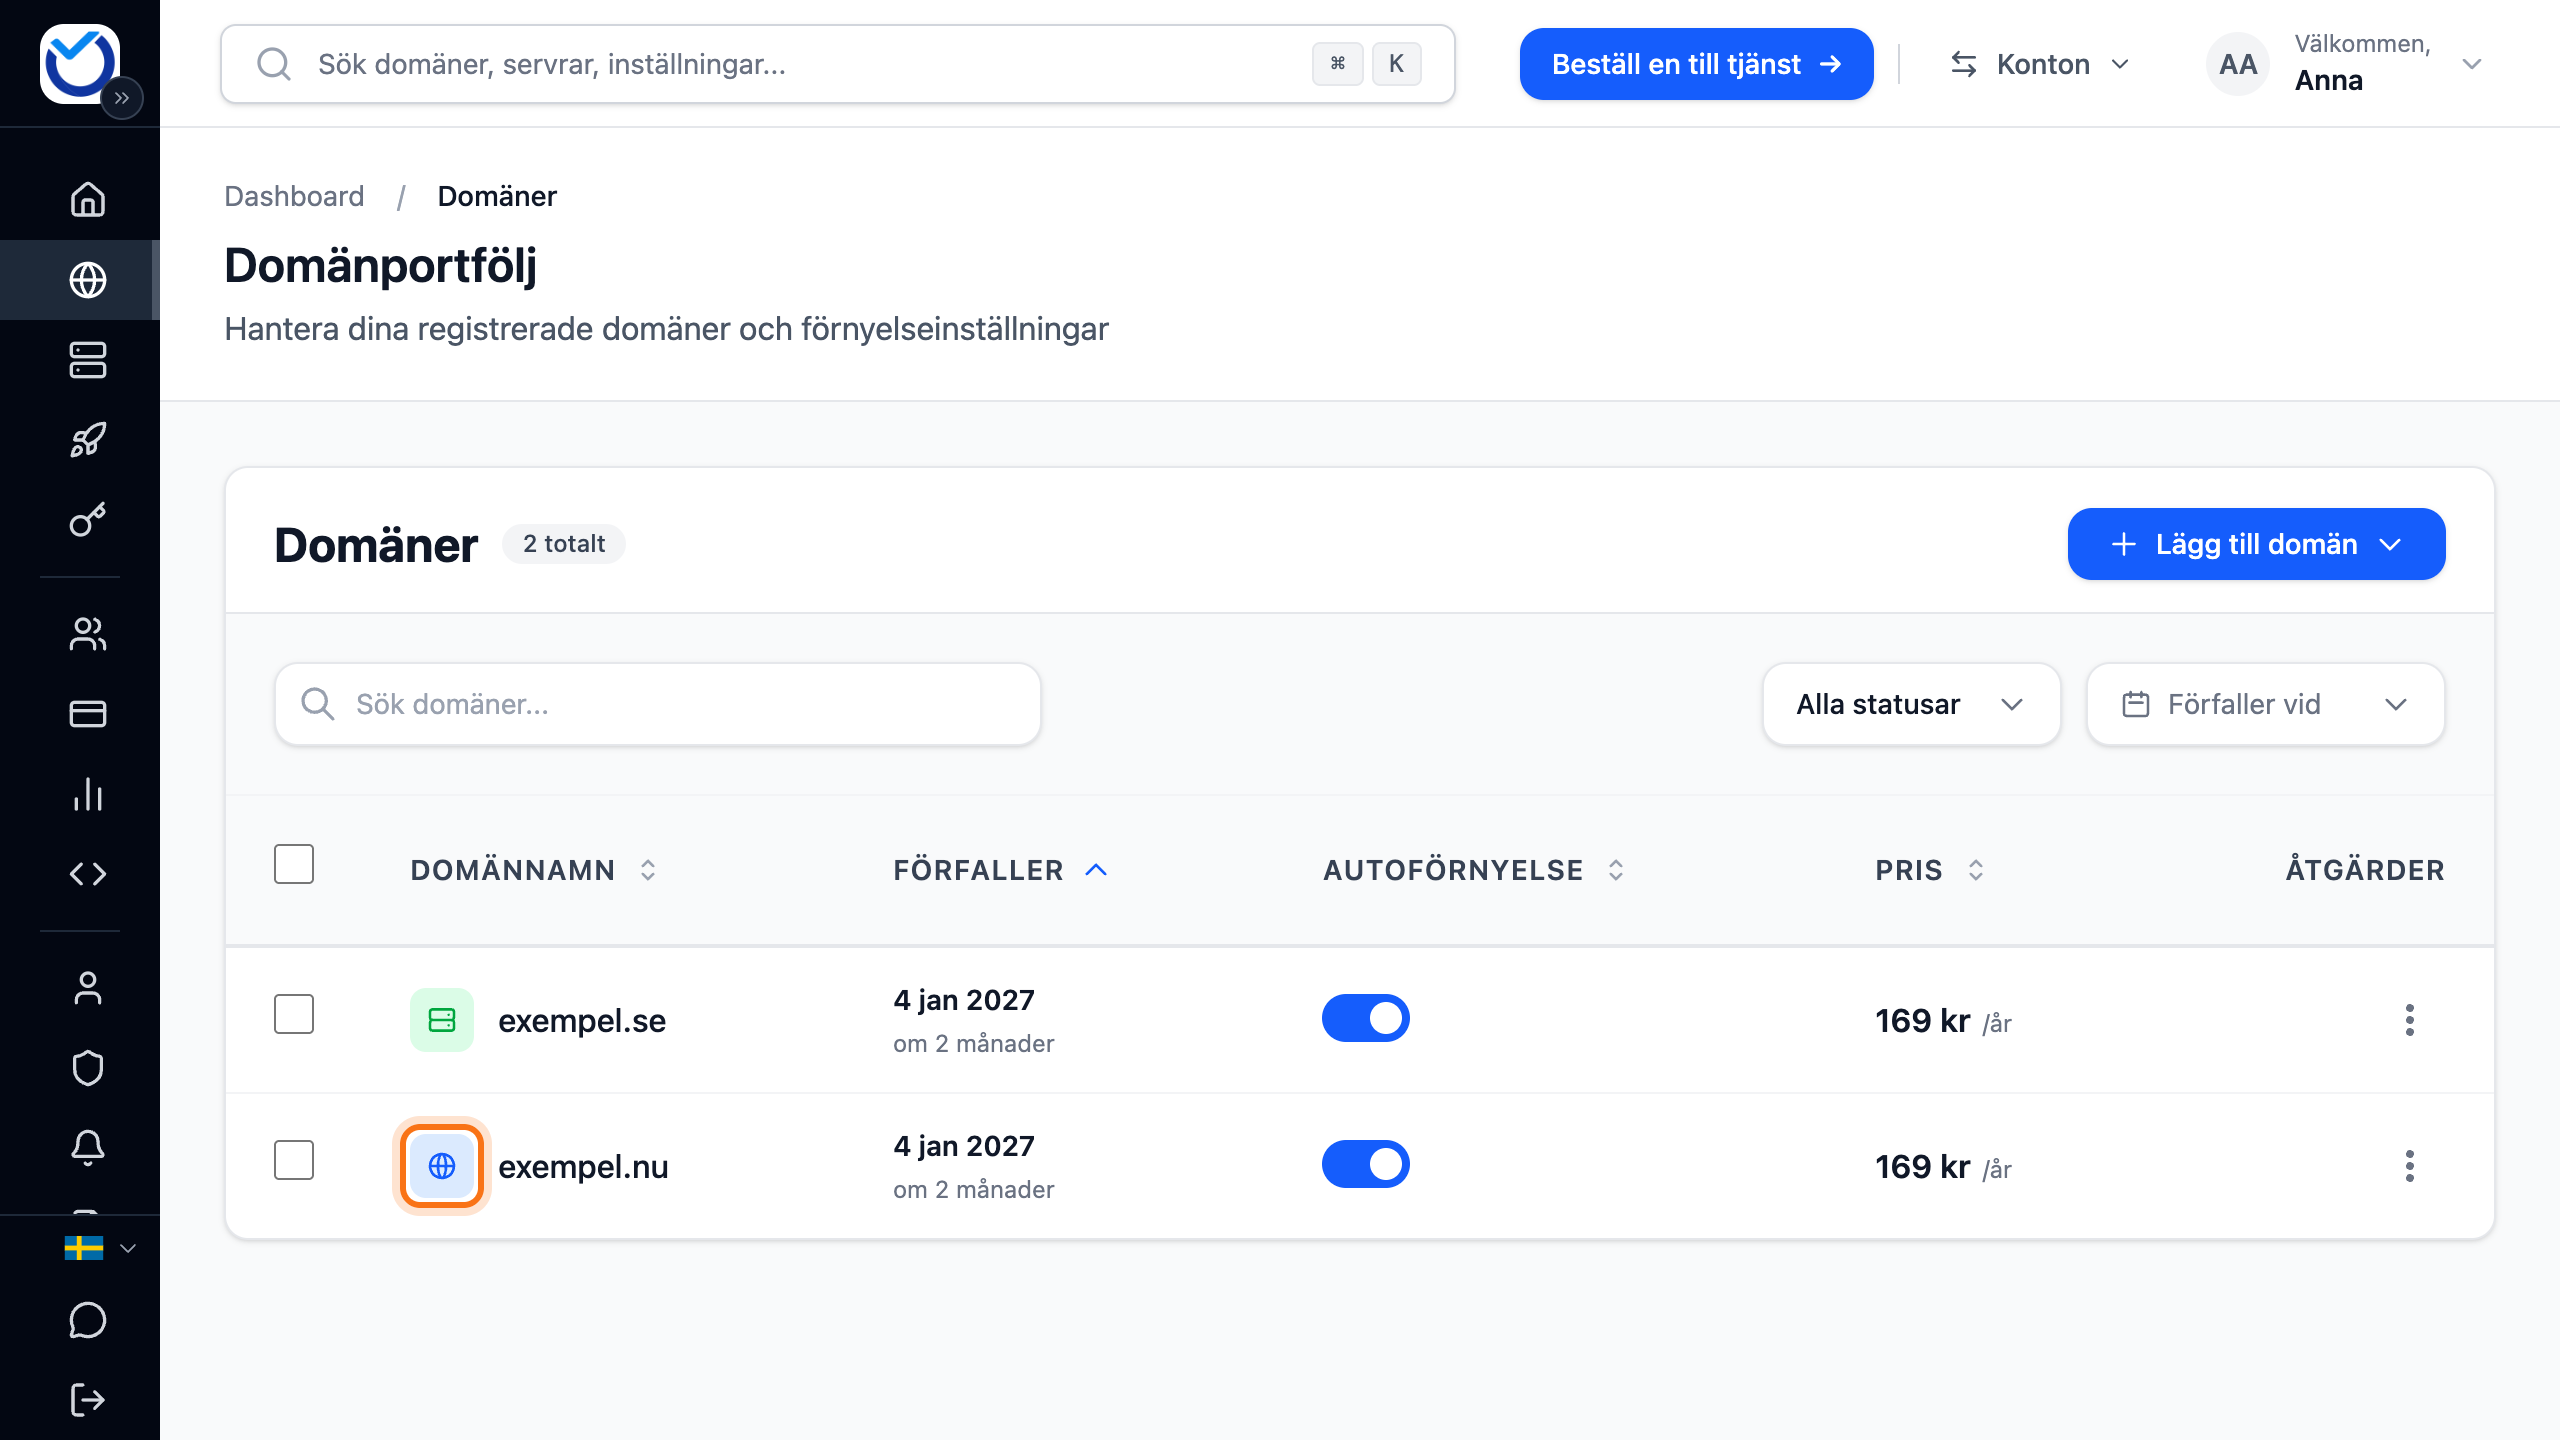Screen dimensions: 2560x1440
Task: Open actions menu for exempel.nu row
Action: (x=2410, y=1166)
